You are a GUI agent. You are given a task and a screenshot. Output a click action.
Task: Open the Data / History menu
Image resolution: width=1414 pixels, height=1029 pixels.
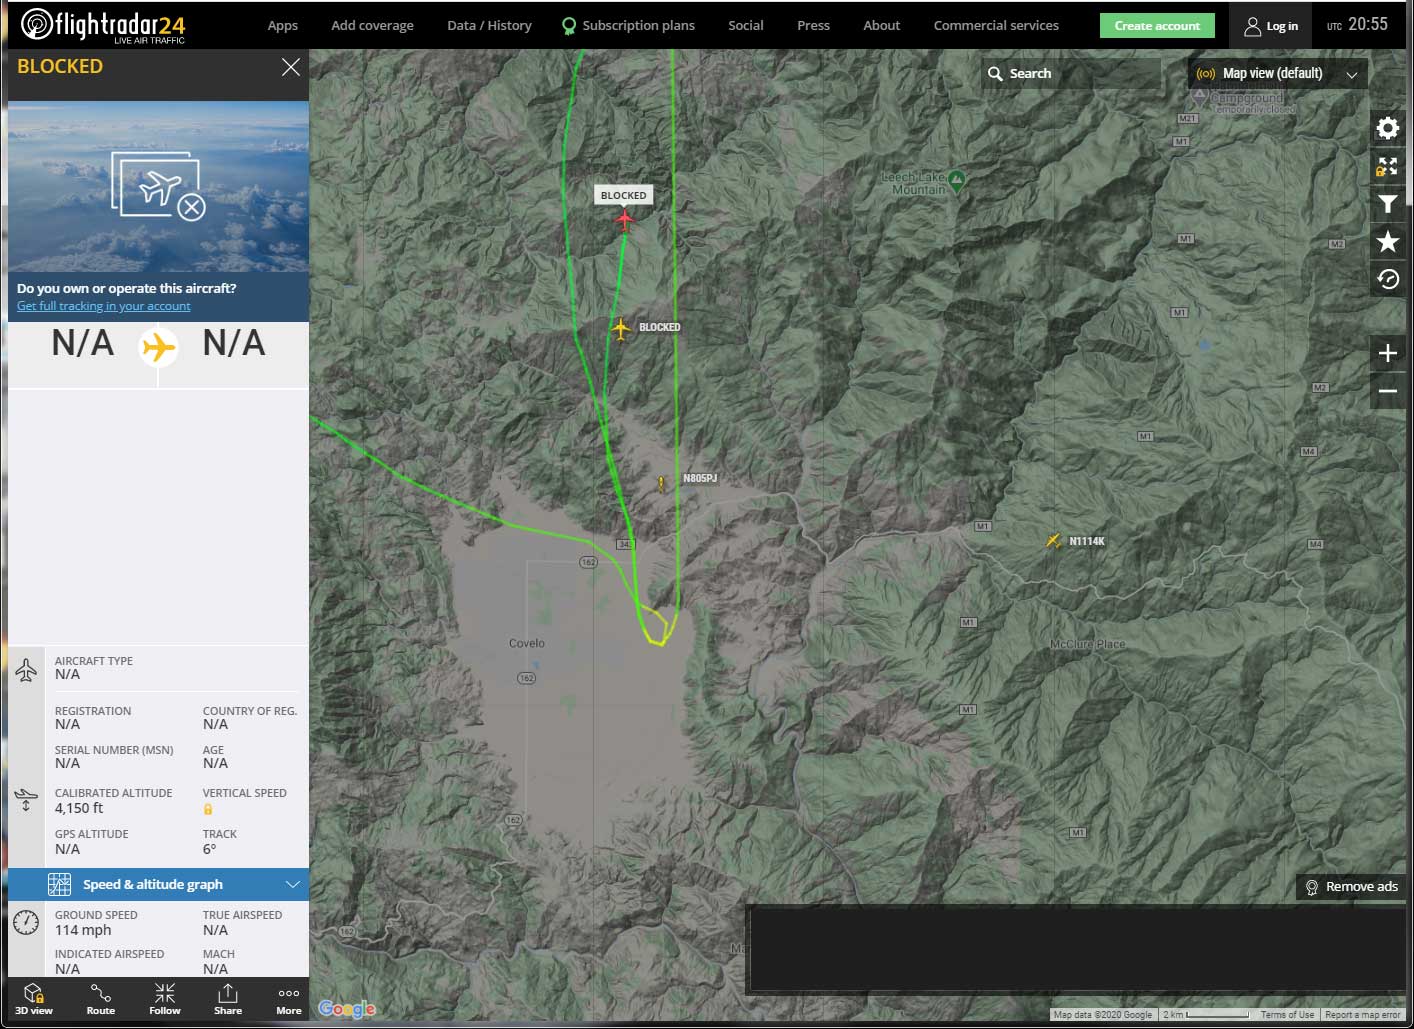(489, 26)
